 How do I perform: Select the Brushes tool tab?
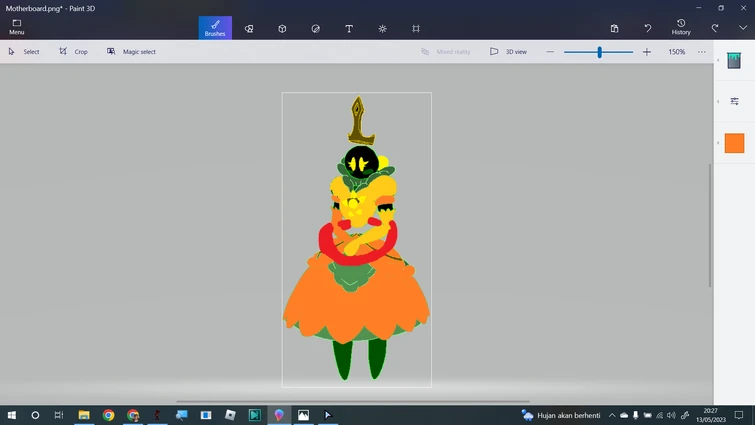point(215,28)
